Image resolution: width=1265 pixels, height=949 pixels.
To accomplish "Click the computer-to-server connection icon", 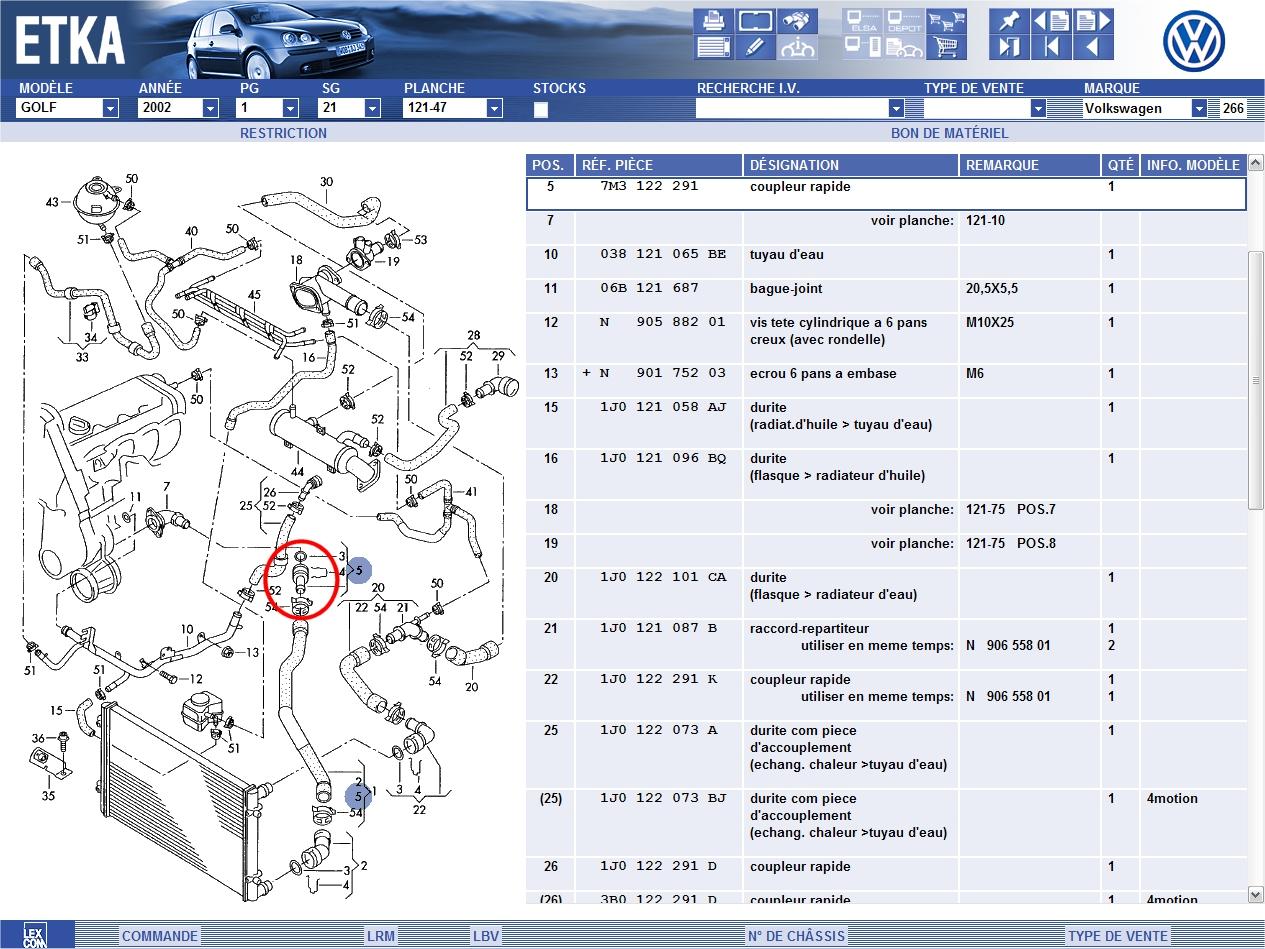I will click(862, 46).
